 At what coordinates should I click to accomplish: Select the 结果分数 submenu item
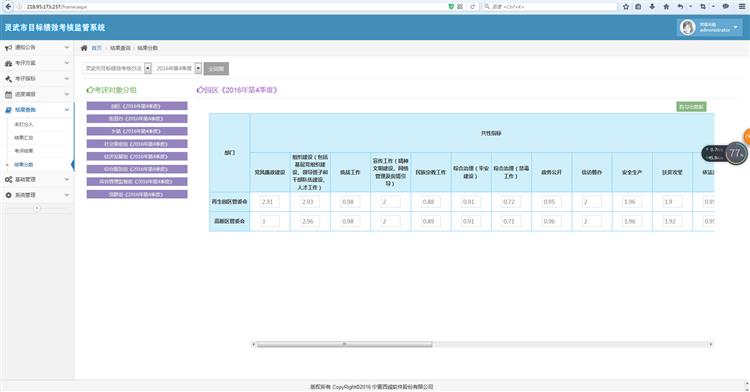[x=24, y=165]
